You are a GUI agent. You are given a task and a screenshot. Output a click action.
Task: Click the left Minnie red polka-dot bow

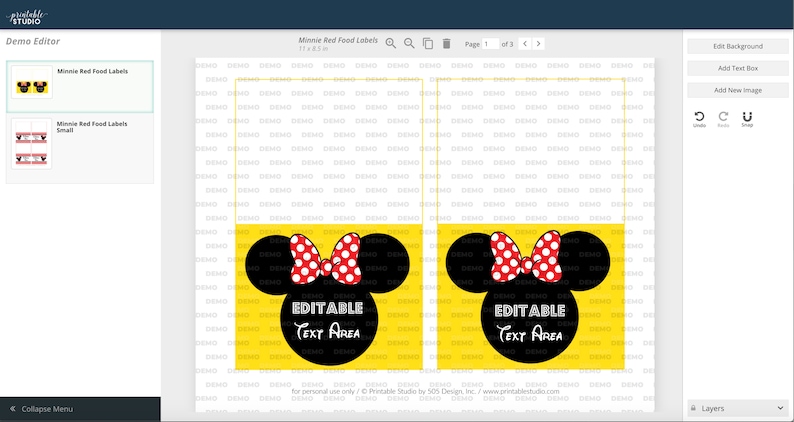tap(325, 258)
